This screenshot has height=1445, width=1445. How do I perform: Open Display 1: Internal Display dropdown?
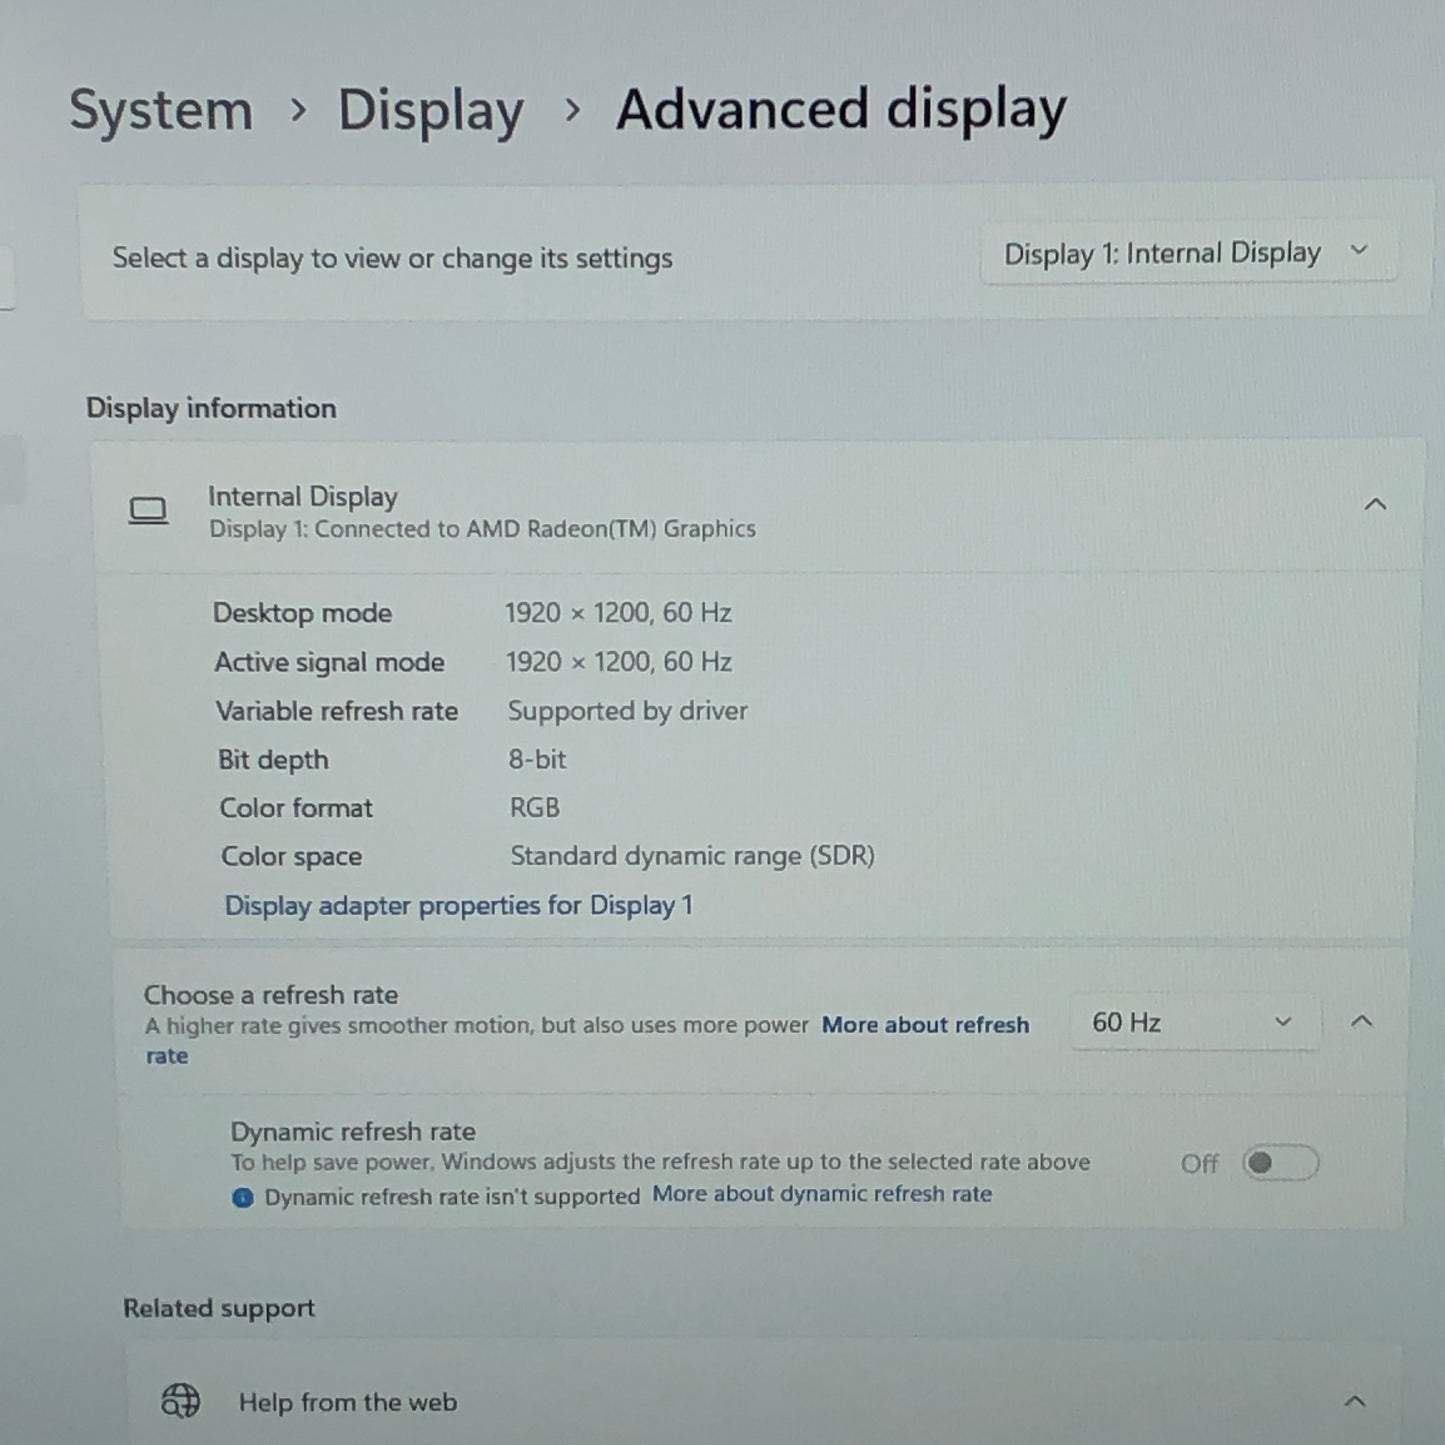click(x=1187, y=254)
